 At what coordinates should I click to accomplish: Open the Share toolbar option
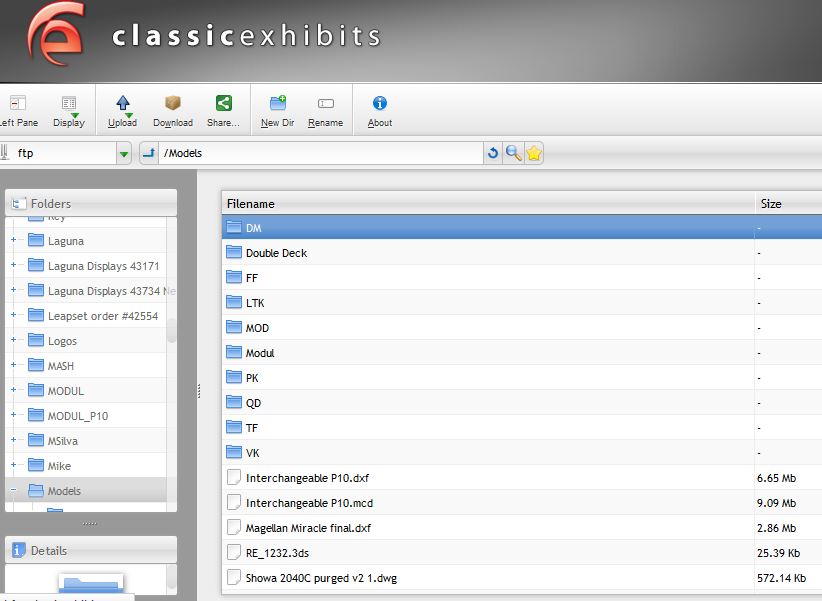[223, 104]
